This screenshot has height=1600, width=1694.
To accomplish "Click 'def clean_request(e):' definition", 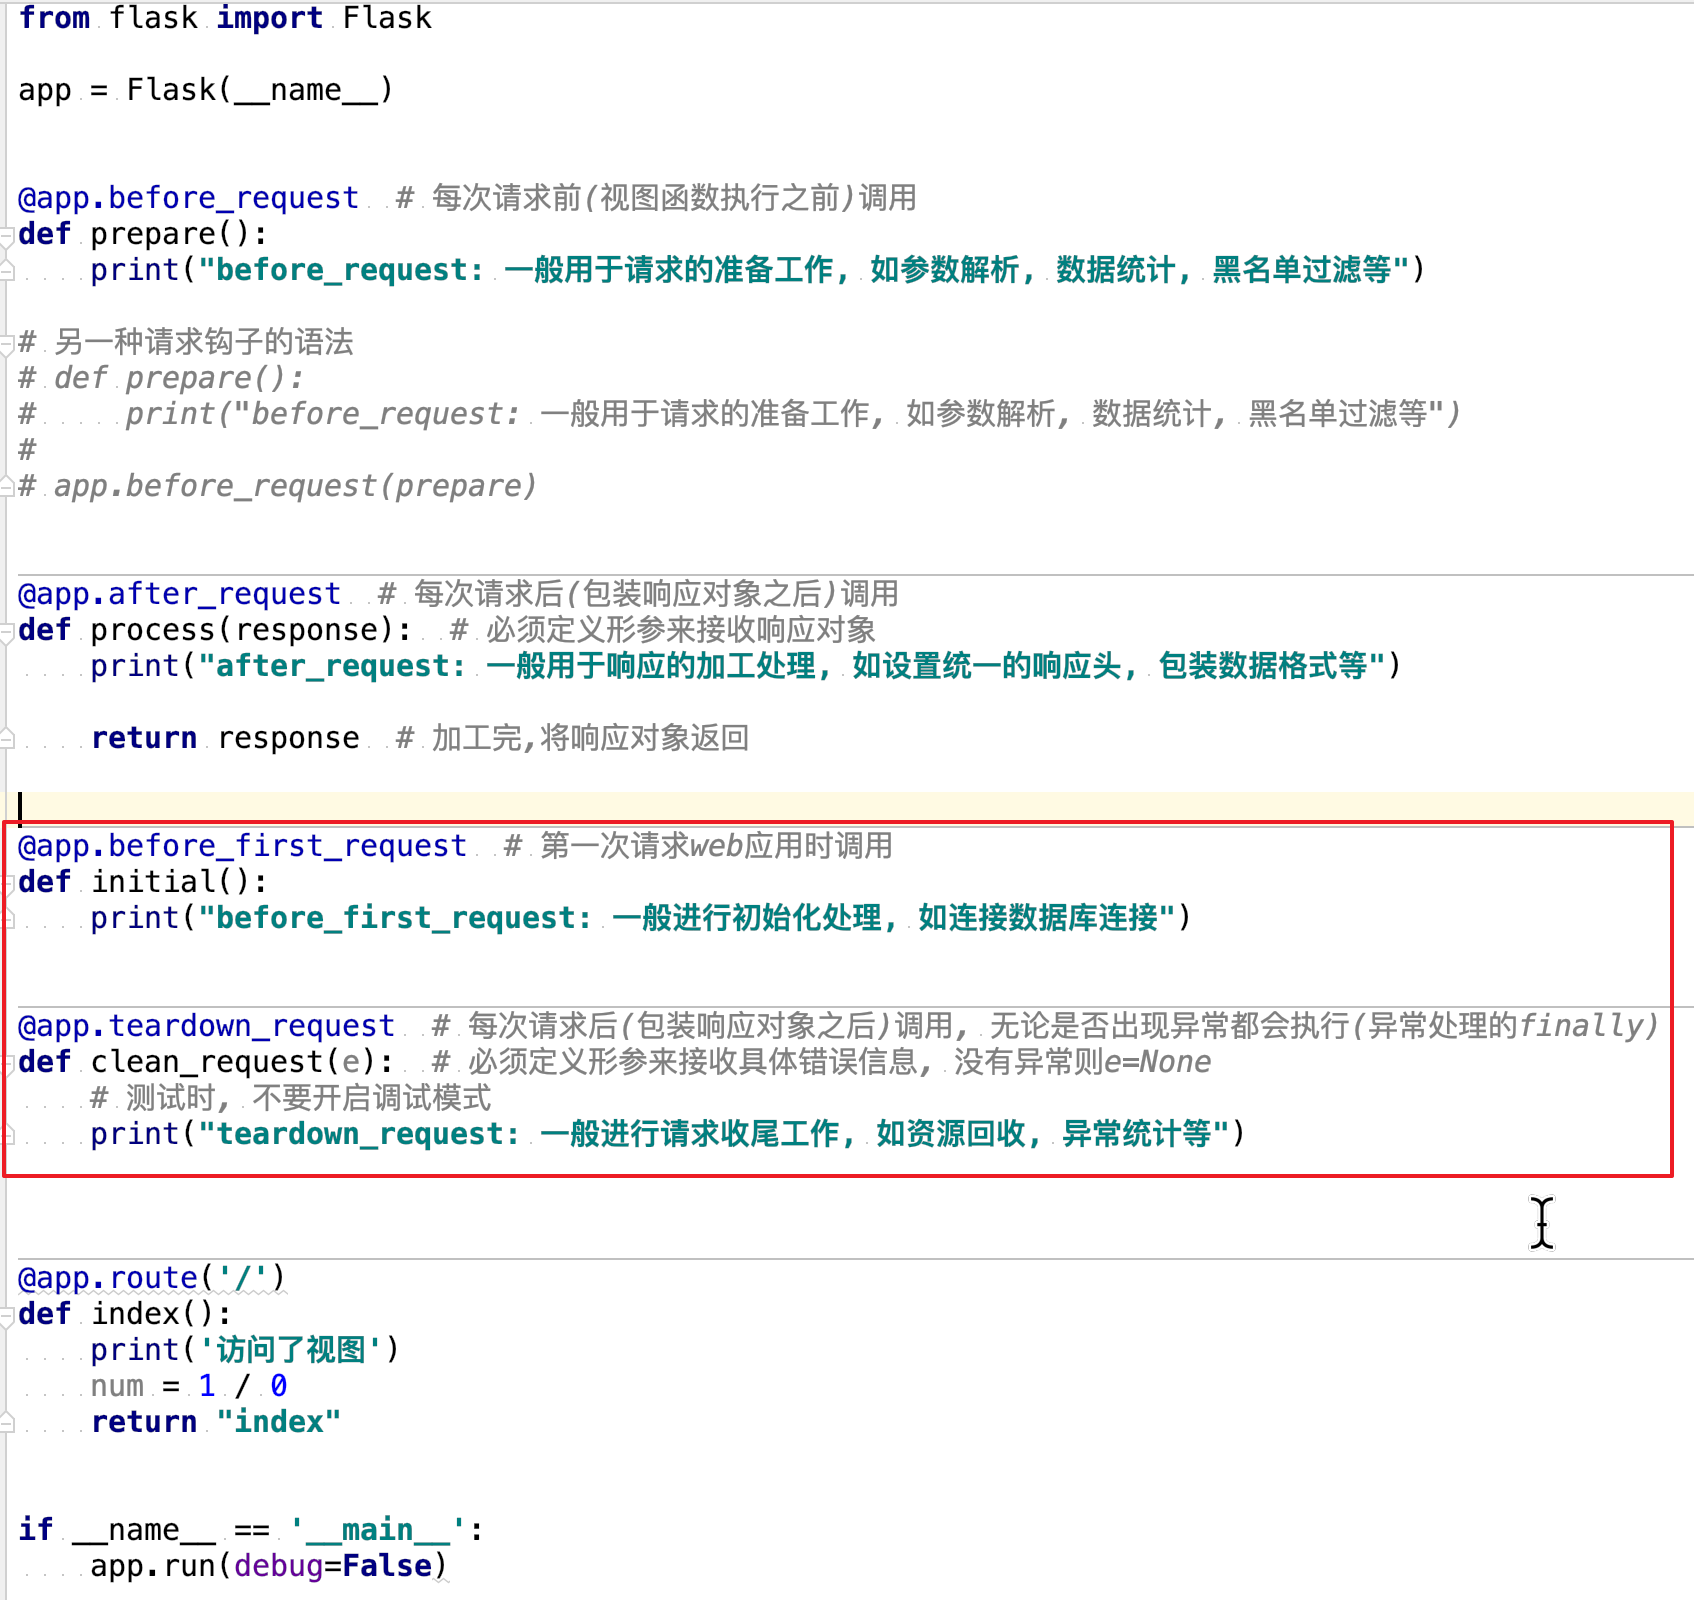I will [206, 1062].
